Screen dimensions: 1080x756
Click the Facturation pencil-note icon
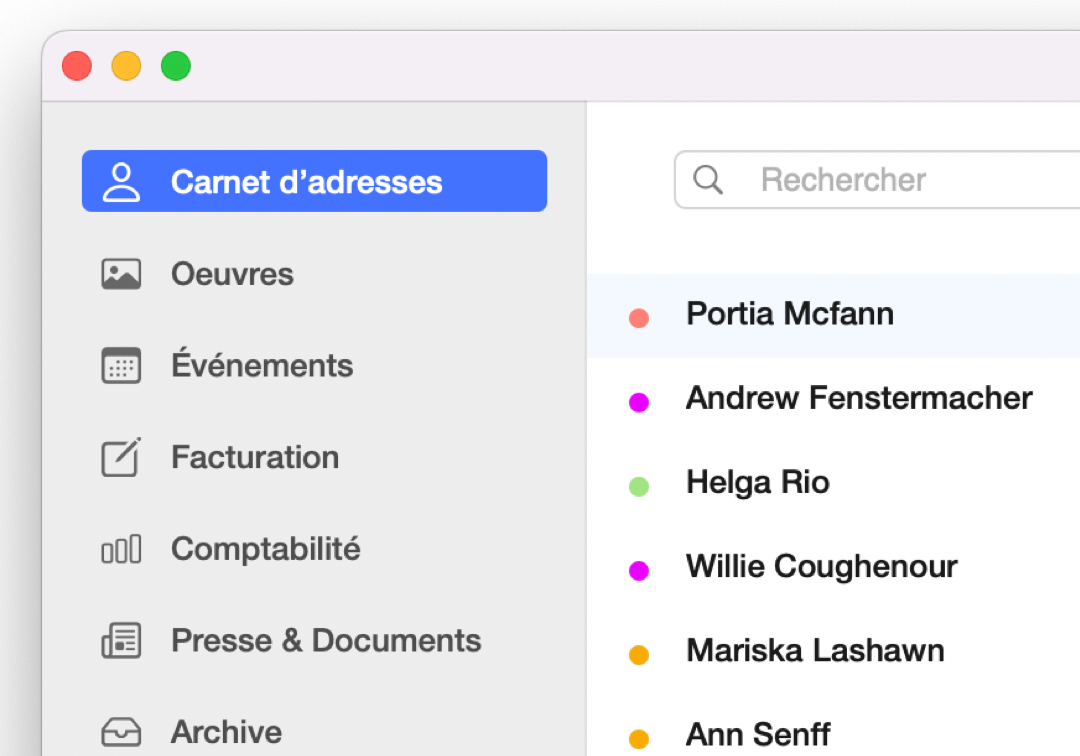[121, 457]
